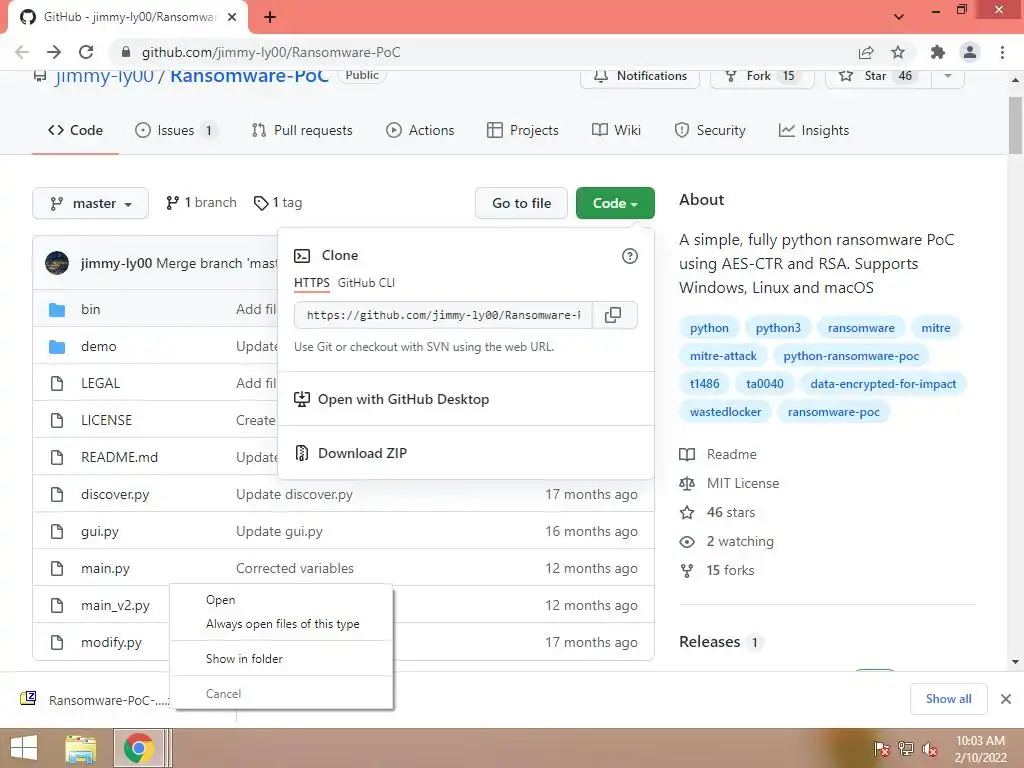The width and height of the screenshot is (1024, 768).
Task: Open the Readme link in About
Action: pyautogui.click(x=731, y=454)
